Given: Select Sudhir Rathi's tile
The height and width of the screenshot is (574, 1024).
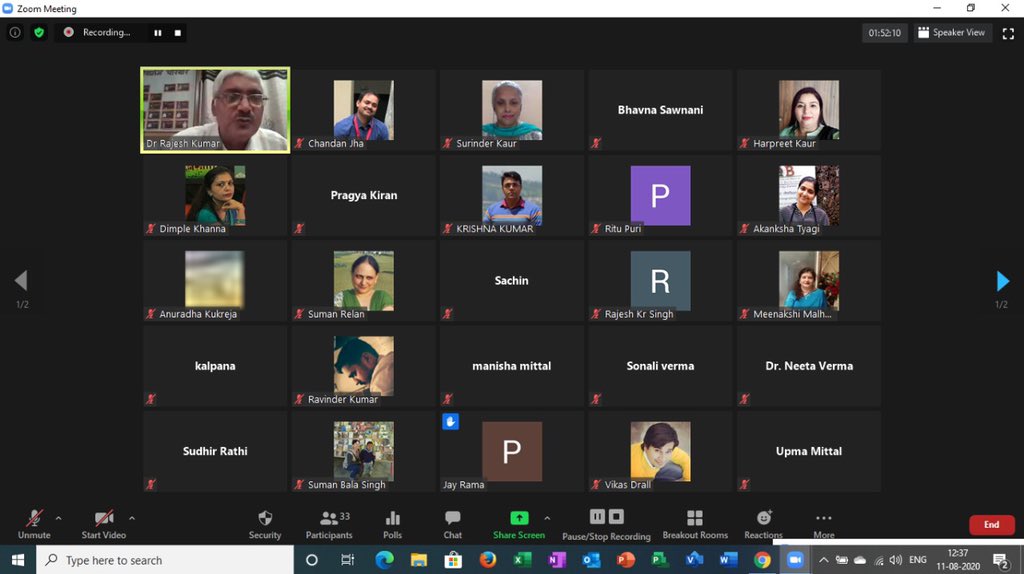Looking at the screenshot, I should (x=215, y=451).
